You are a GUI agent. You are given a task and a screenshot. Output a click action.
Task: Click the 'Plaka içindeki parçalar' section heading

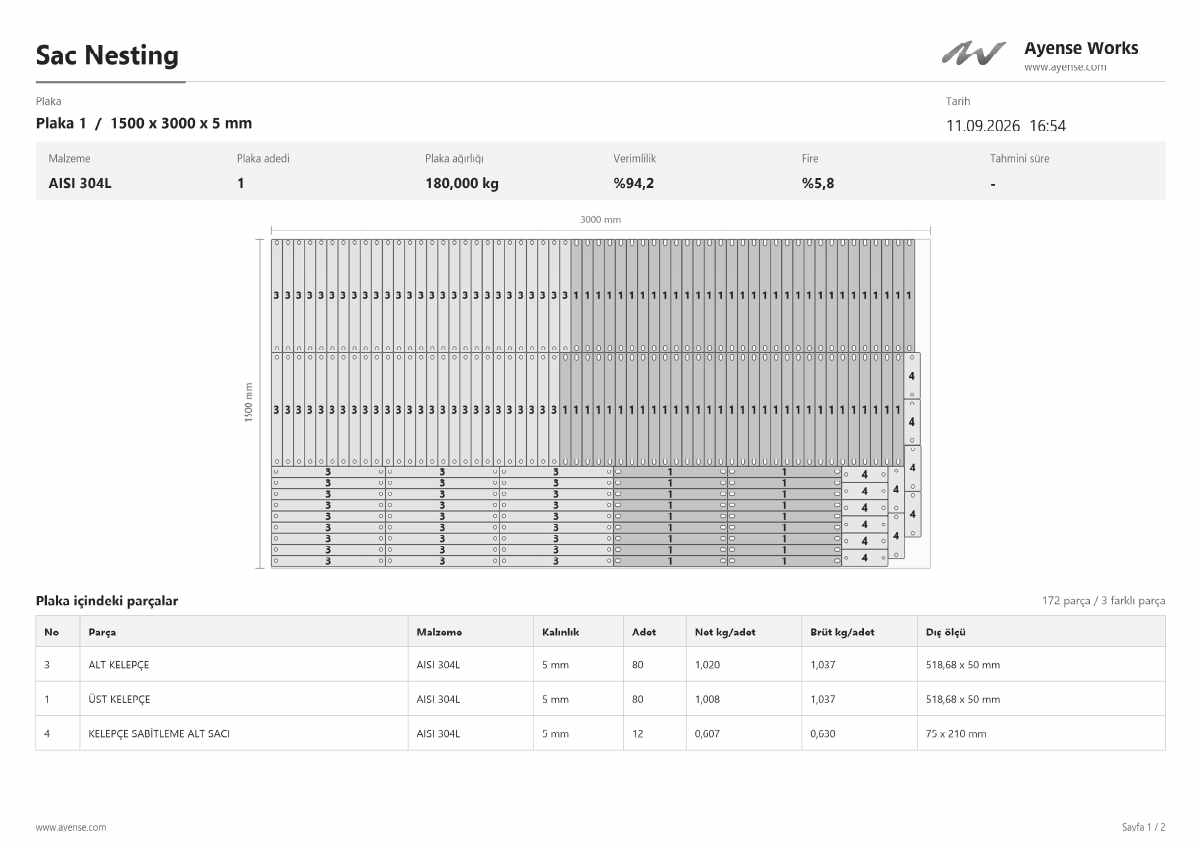(107, 601)
